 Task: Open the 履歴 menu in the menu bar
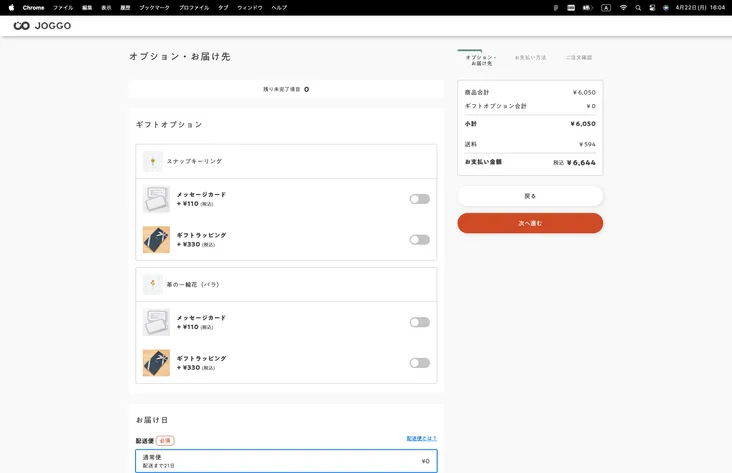tap(125, 7)
